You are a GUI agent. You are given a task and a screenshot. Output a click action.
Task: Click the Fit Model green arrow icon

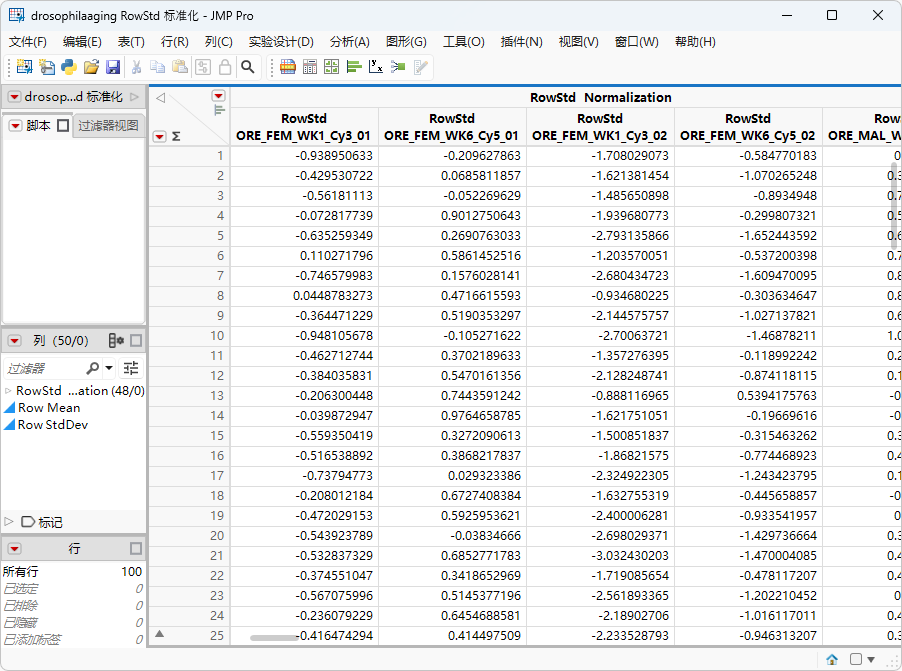pos(398,67)
